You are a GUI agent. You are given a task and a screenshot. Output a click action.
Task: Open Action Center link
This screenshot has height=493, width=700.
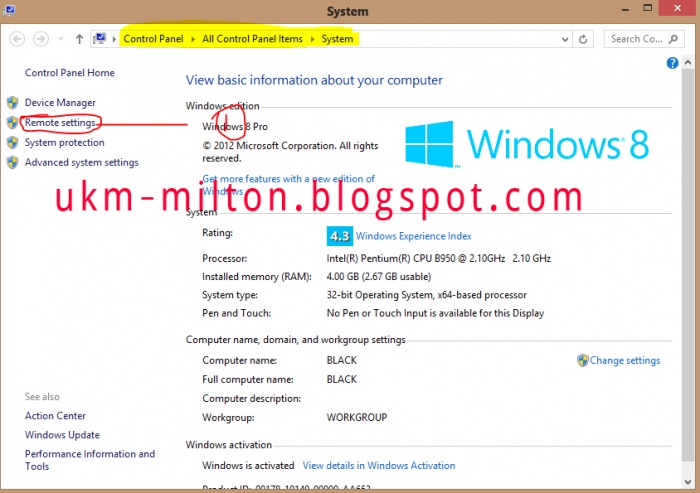55,416
